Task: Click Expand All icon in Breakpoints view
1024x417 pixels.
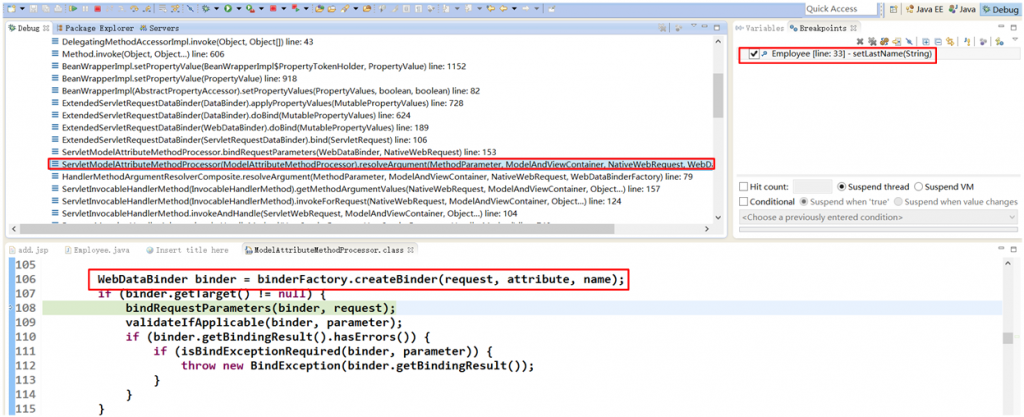Action: coord(926,42)
